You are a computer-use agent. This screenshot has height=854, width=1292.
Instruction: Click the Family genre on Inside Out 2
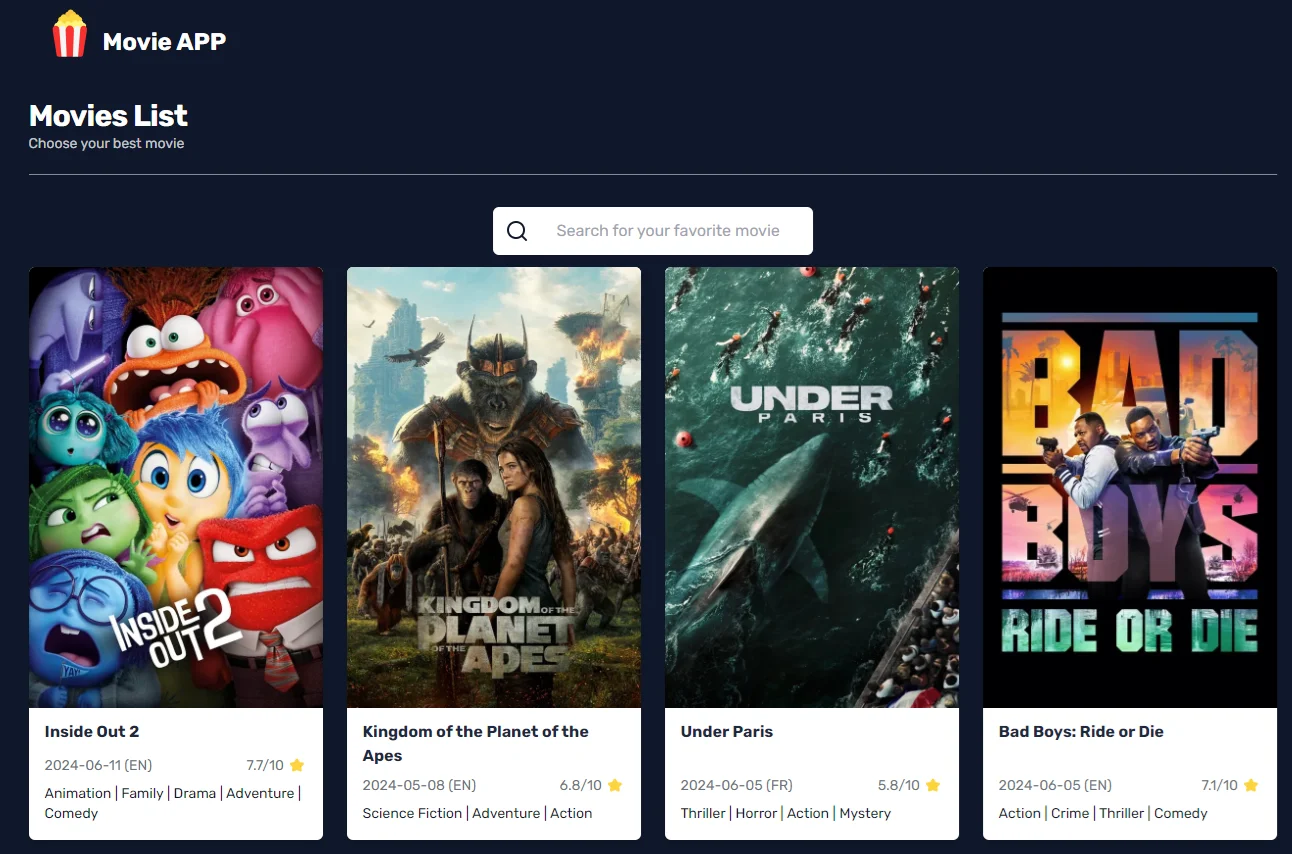coord(142,793)
